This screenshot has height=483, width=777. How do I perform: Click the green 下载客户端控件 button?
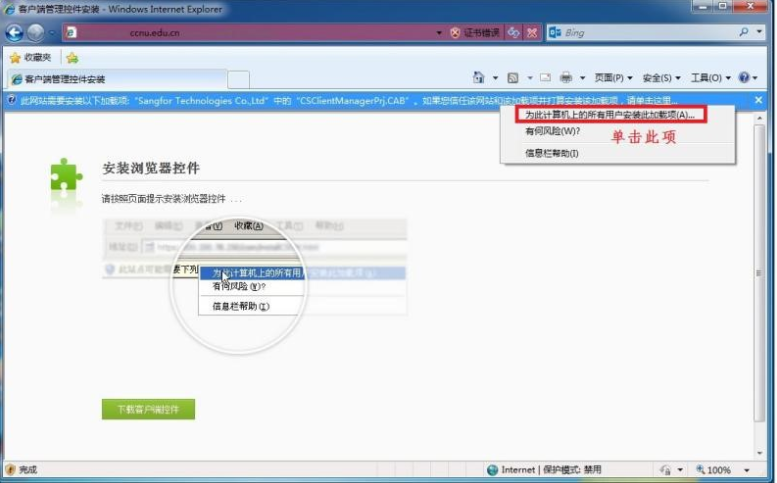coord(148,409)
